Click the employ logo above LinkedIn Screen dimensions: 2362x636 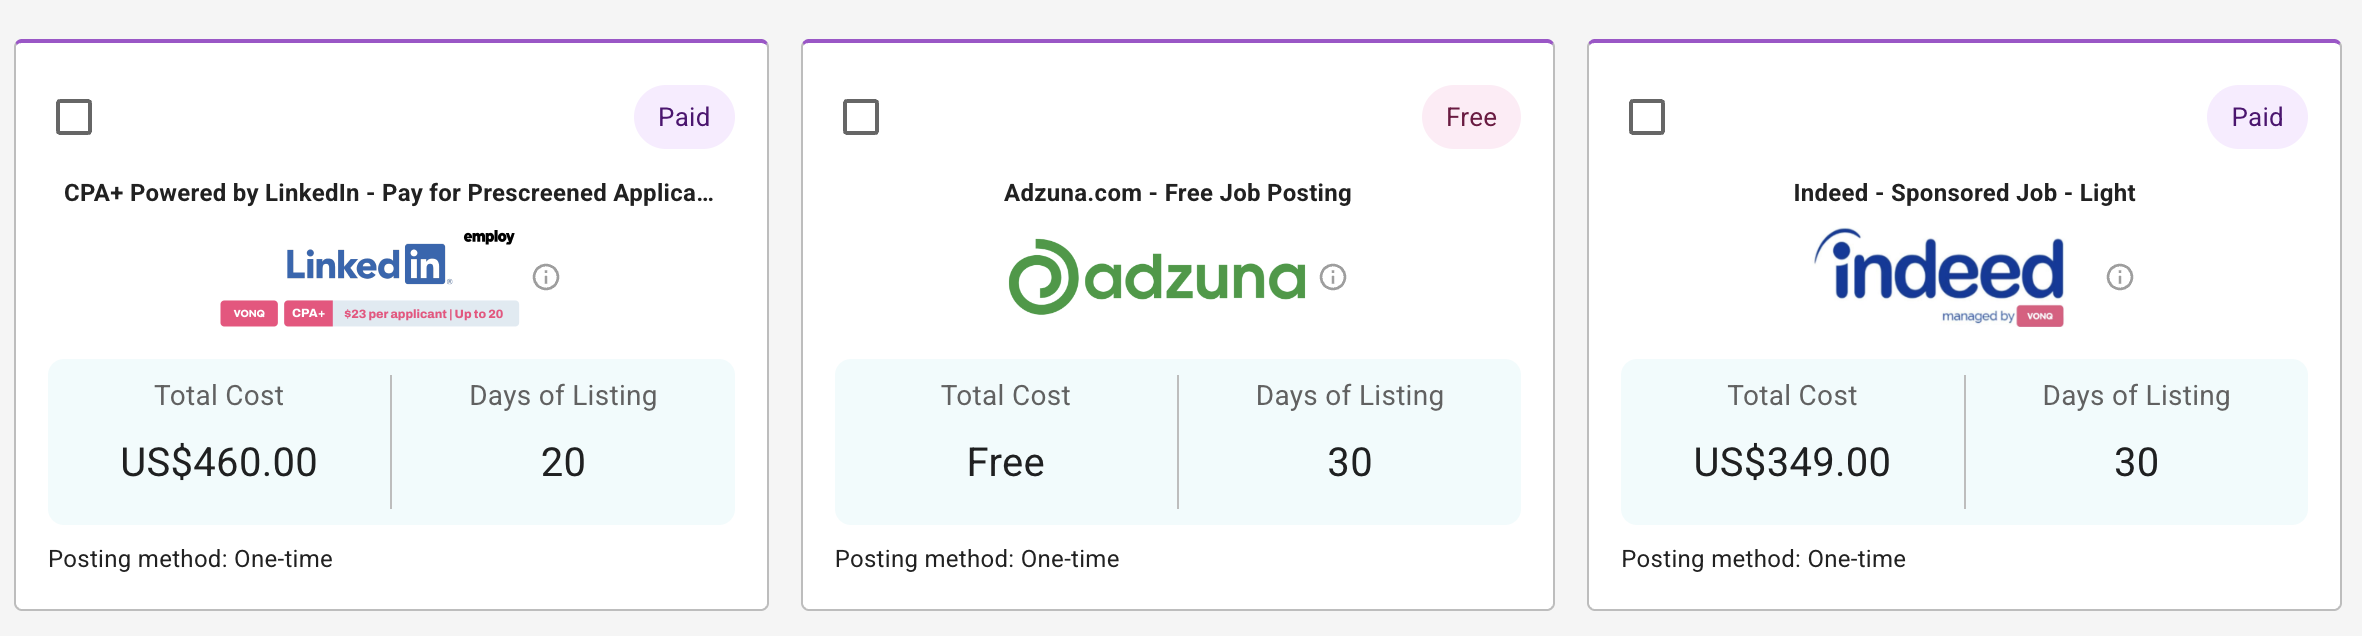click(489, 236)
